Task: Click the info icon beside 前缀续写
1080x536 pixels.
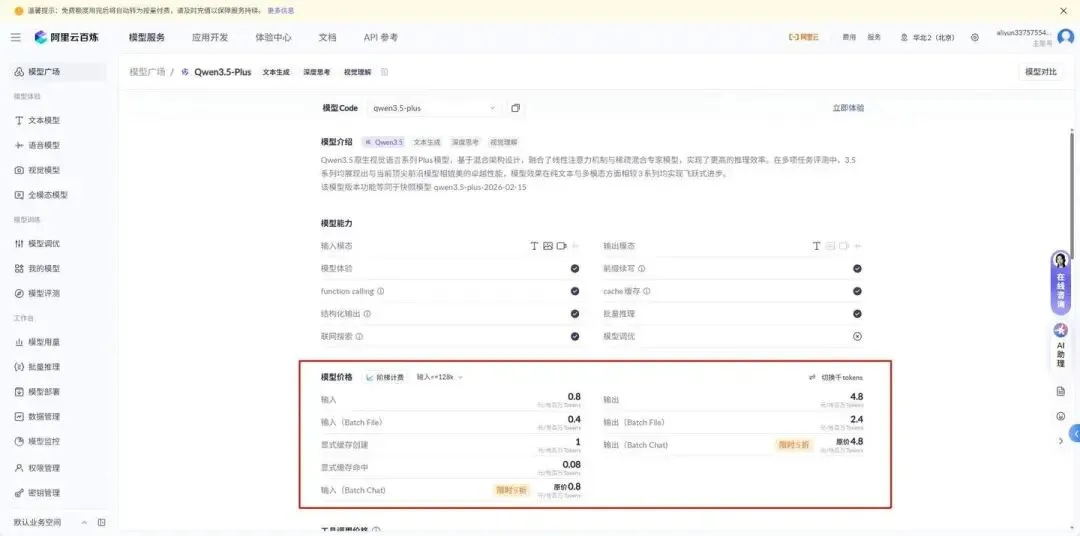Action: [x=641, y=269]
